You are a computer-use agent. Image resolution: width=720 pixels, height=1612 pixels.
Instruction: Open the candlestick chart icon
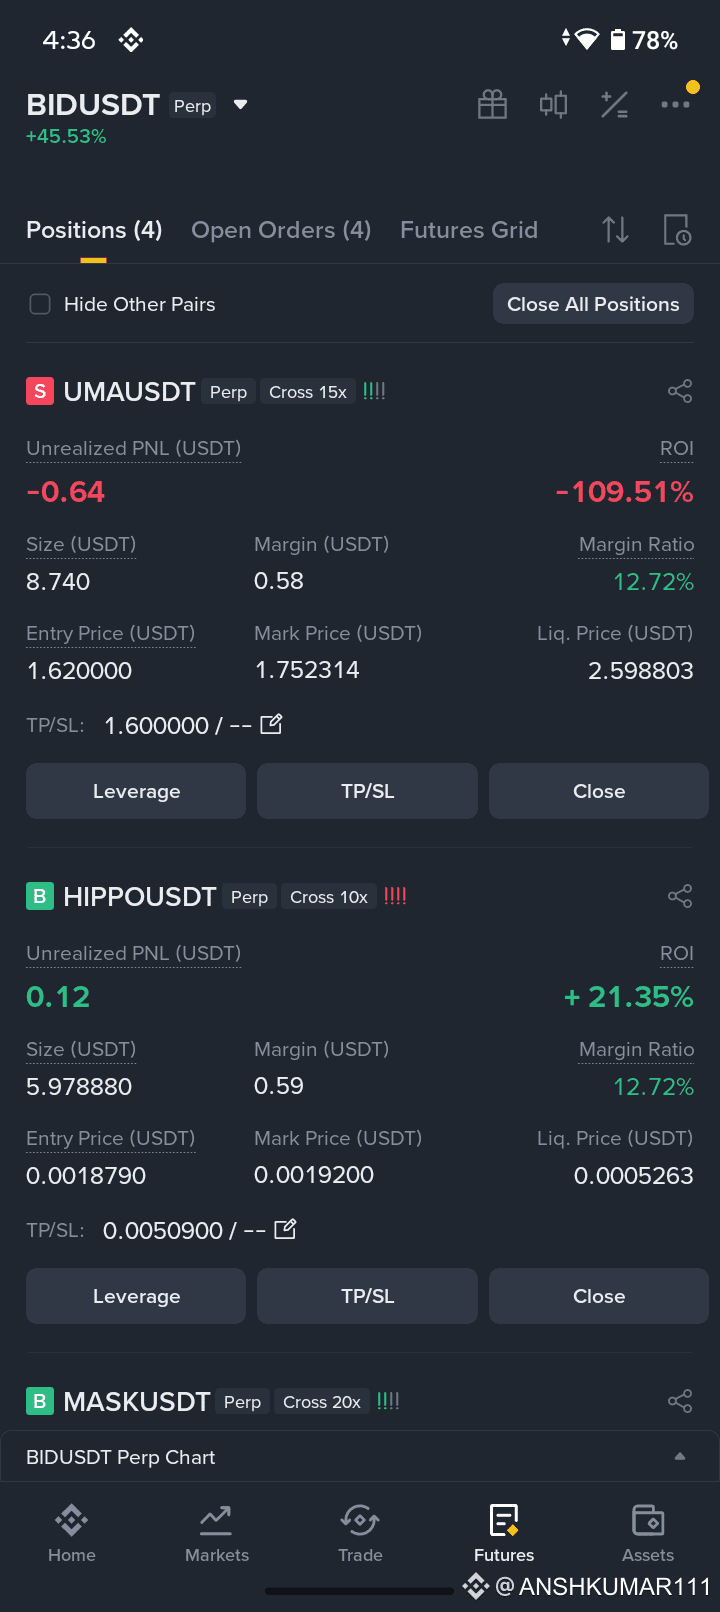tap(553, 104)
